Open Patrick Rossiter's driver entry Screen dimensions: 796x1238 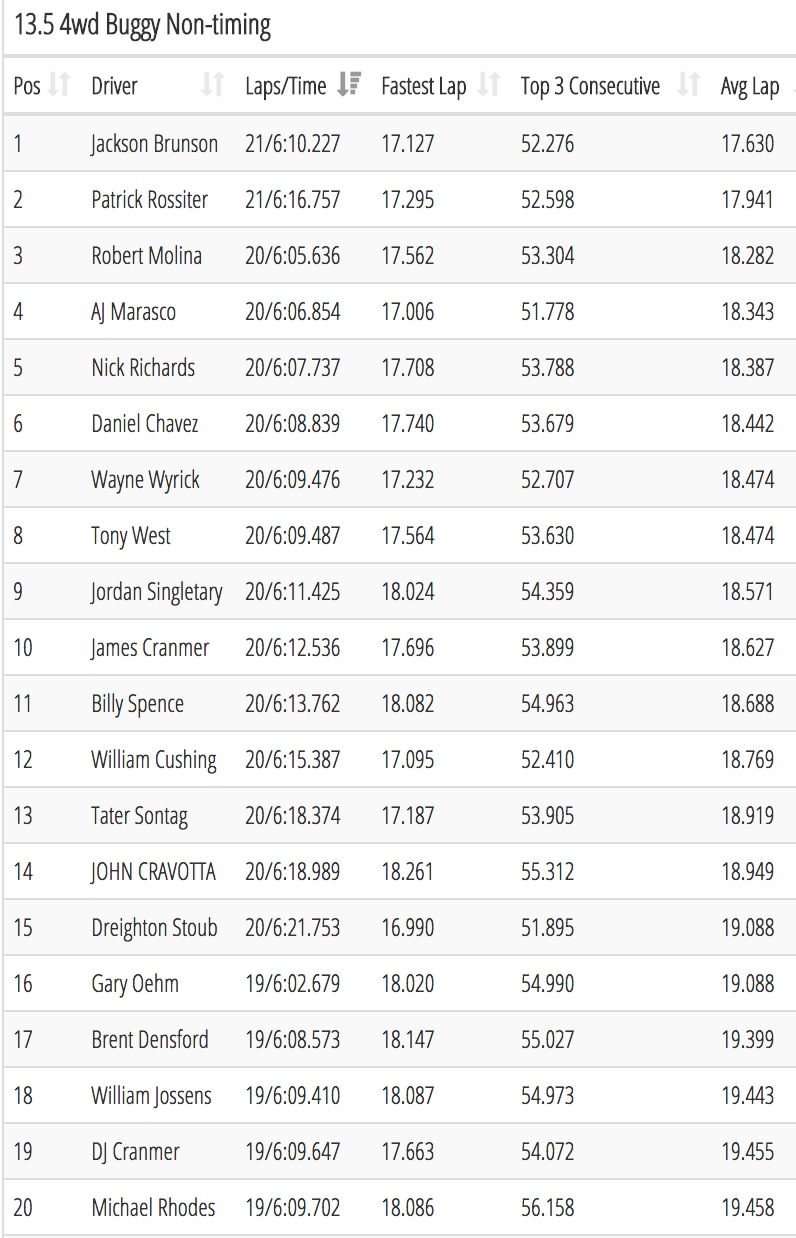150,200
